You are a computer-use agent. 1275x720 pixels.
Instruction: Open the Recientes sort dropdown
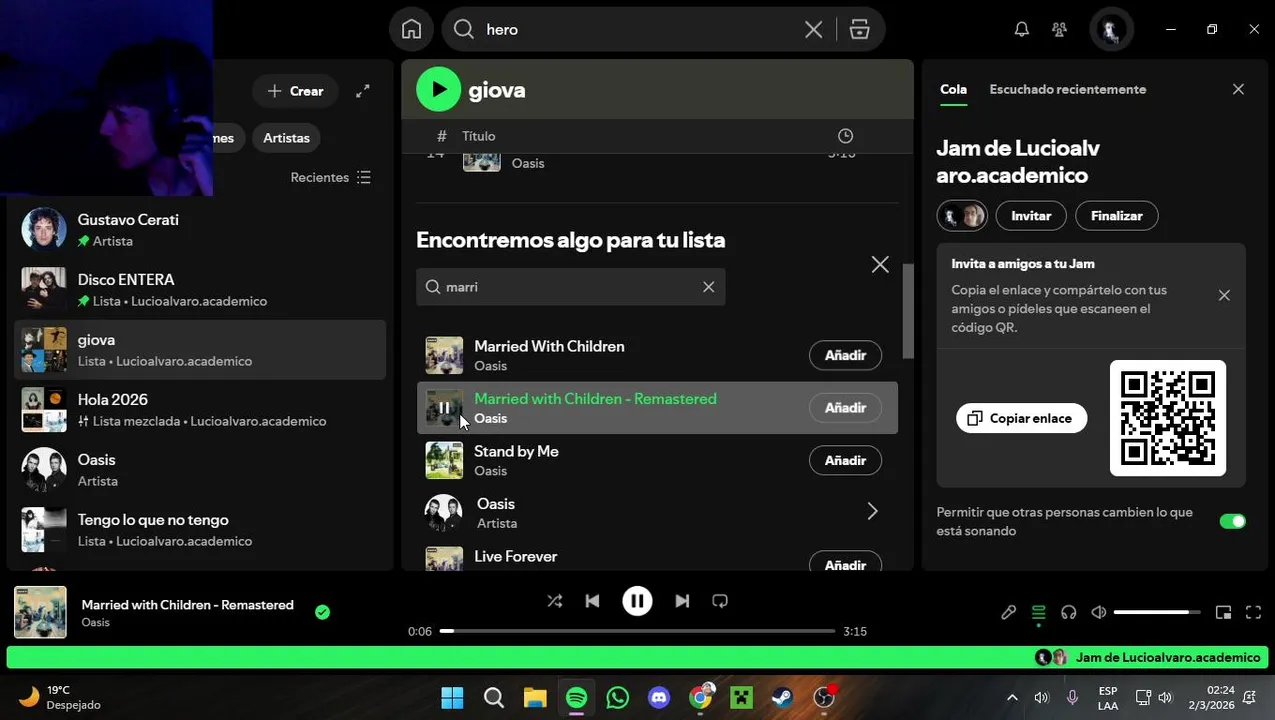(331, 177)
